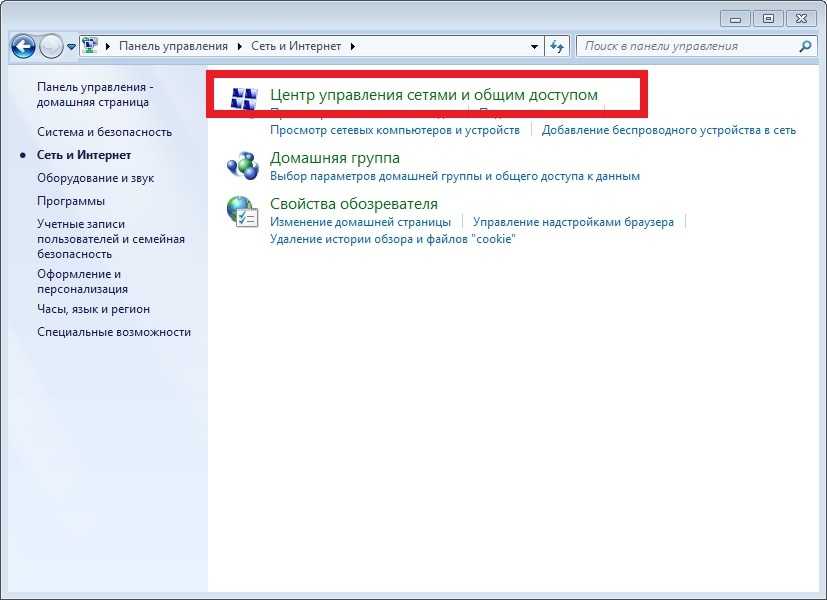Open Изменение домашней страницы link
The width and height of the screenshot is (827, 600).
point(360,222)
